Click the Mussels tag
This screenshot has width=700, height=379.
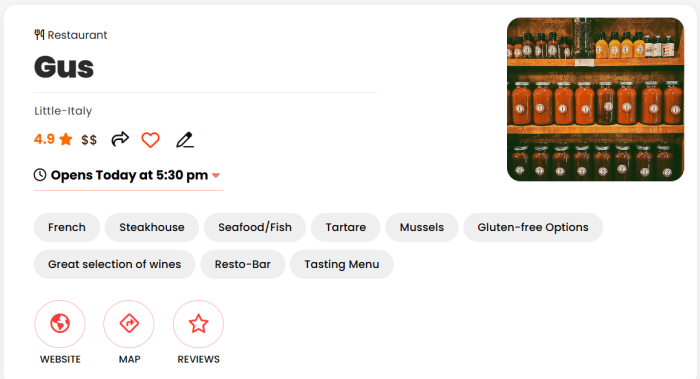click(x=422, y=227)
